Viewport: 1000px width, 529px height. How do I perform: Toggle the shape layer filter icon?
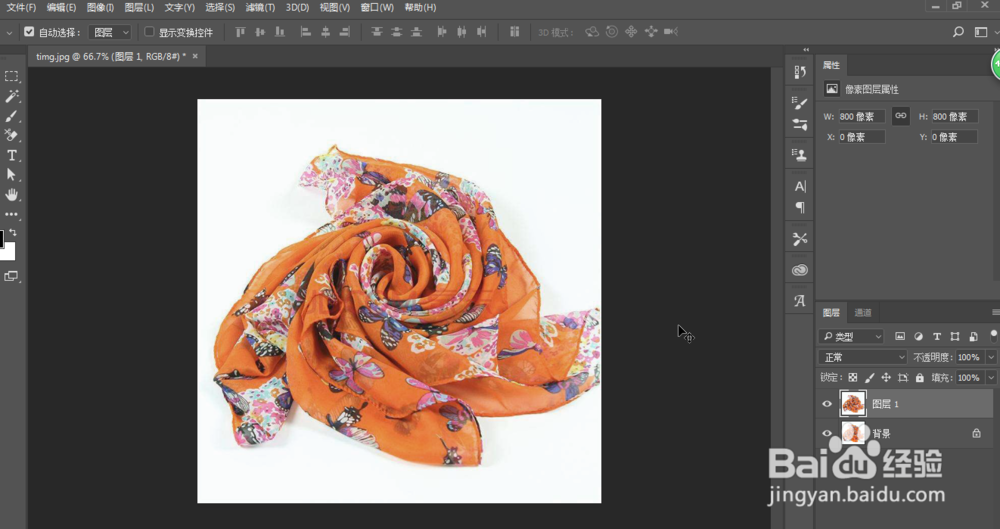[x=955, y=336]
